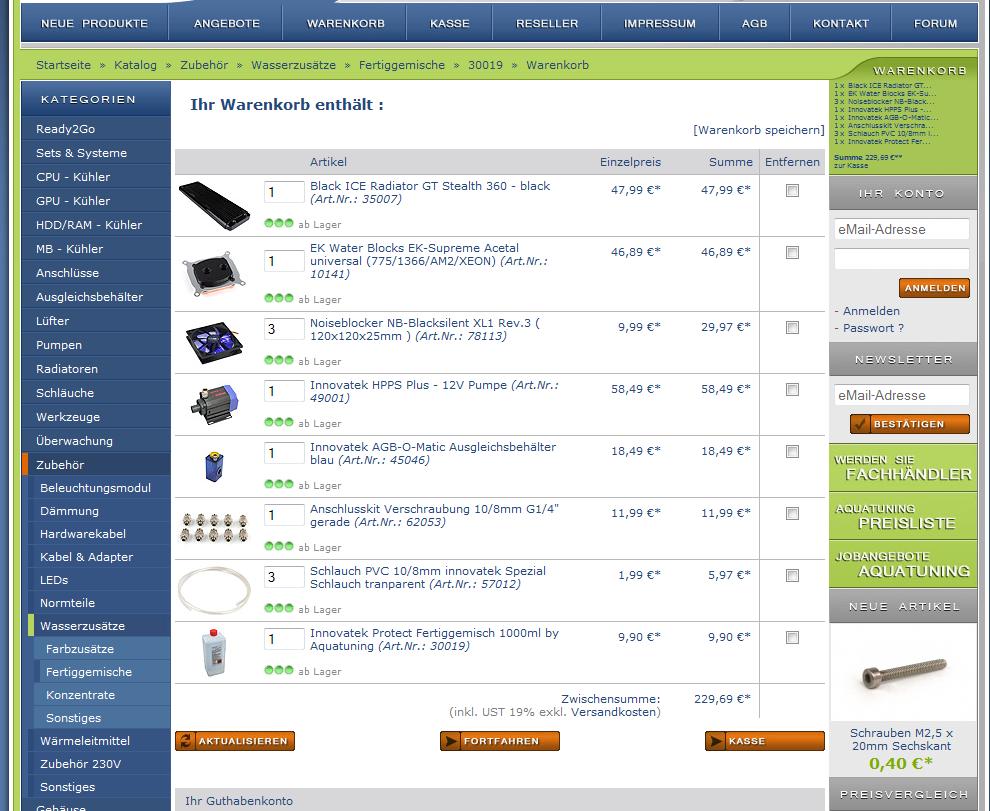Screen dimensions: 990x811
Task: Open Angebote in top navigation
Action: [x=227, y=23]
